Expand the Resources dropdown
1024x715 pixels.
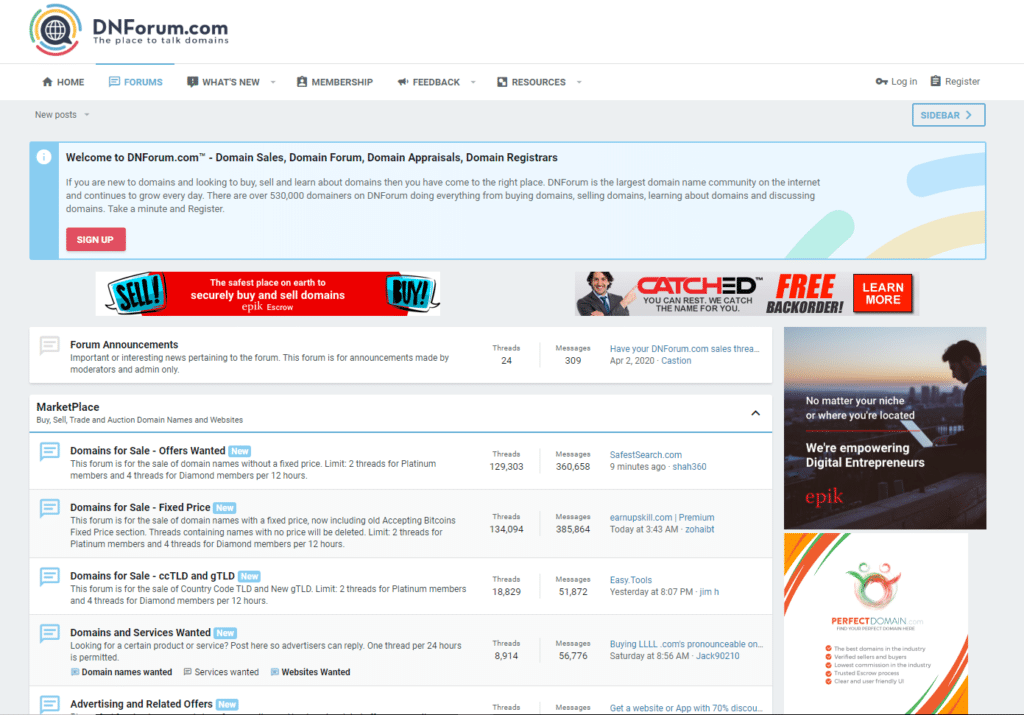coord(538,82)
